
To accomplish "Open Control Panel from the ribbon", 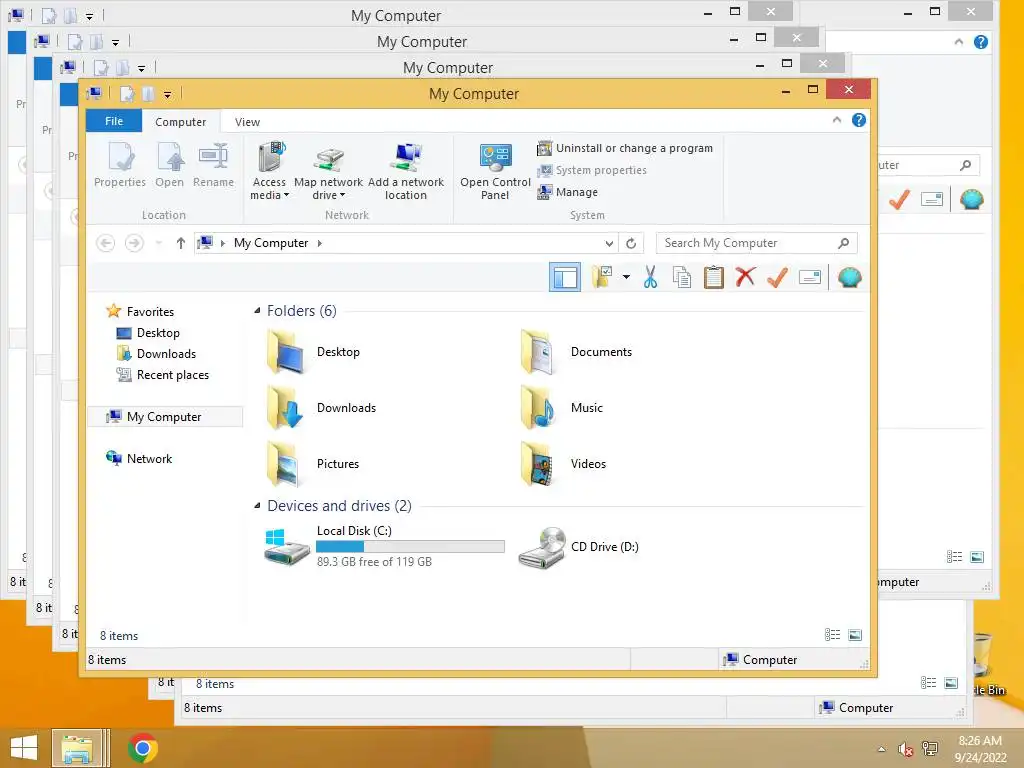I will [x=495, y=170].
